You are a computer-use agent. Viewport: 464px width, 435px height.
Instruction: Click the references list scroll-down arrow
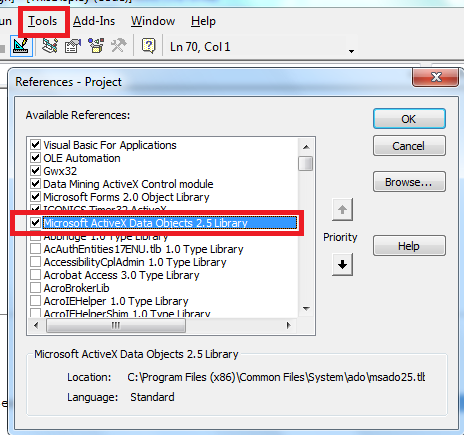306,309
